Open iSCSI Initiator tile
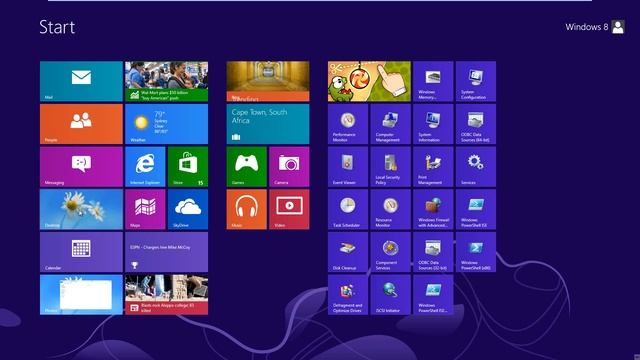This screenshot has width=640, height=360. 391,295
